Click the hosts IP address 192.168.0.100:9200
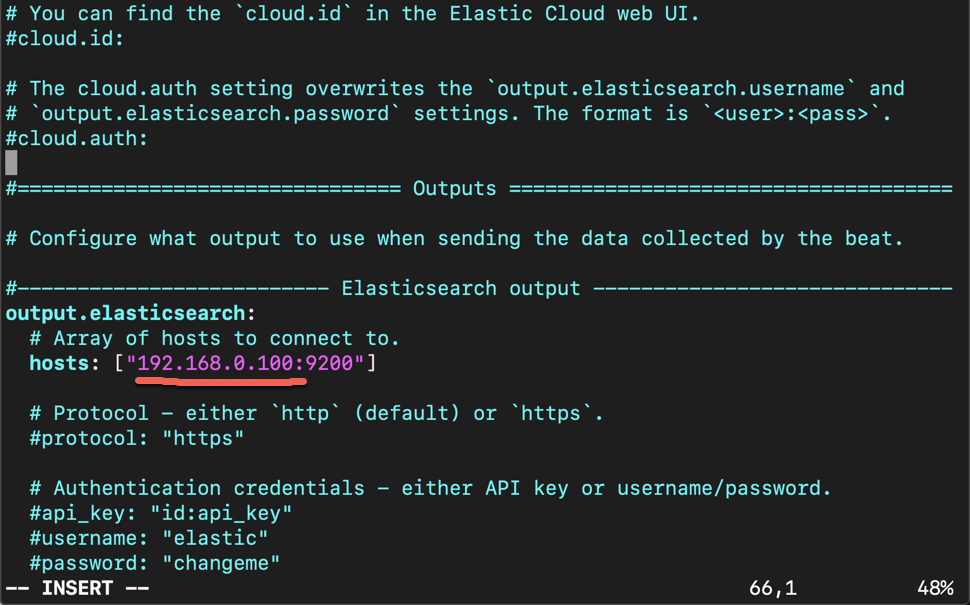 [245, 363]
